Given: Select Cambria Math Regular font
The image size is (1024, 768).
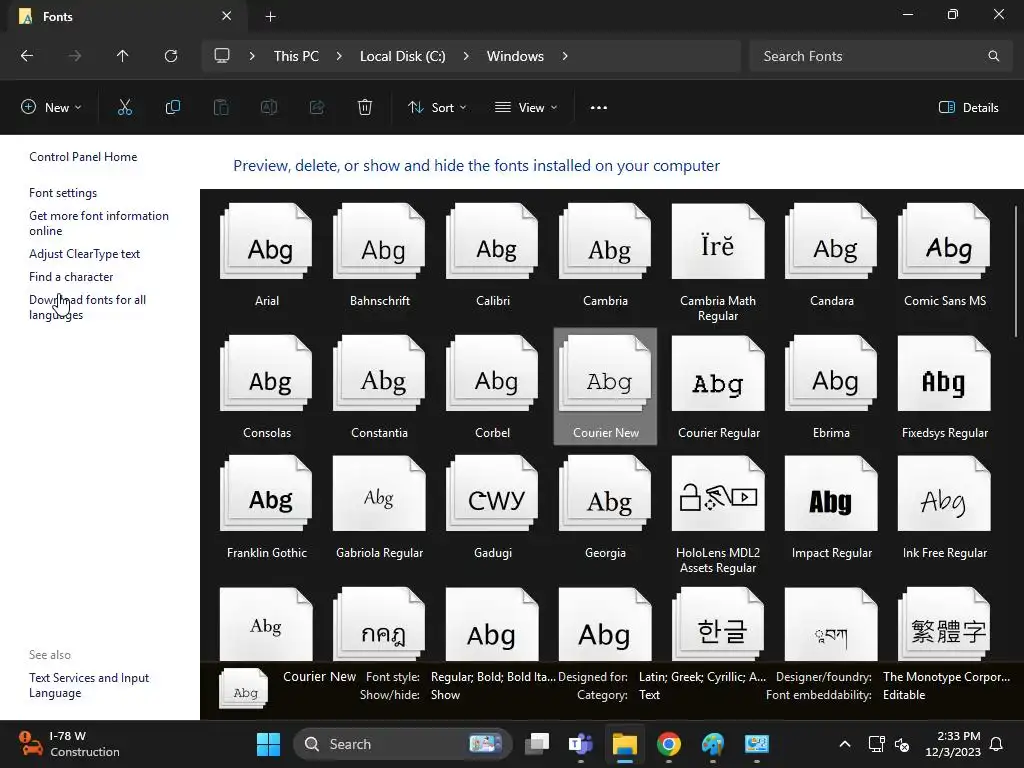Looking at the screenshot, I should pyautogui.click(x=718, y=263).
